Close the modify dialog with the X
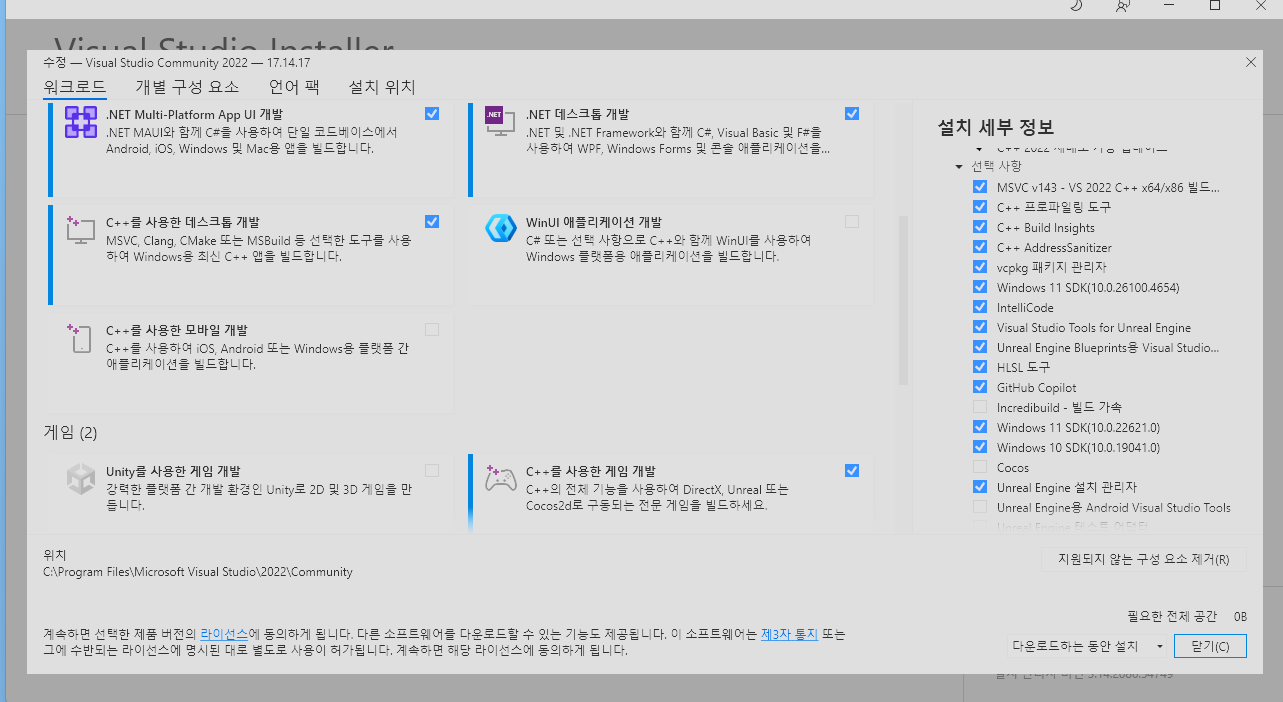The width and height of the screenshot is (1283, 702). (1250, 62)
